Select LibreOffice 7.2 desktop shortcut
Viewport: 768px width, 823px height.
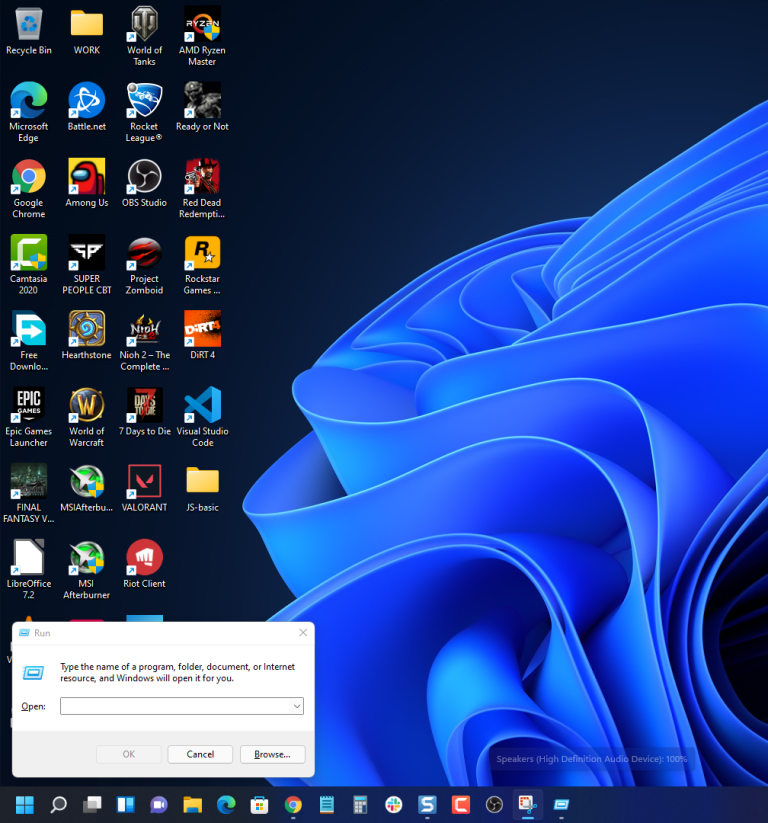click(29, 569)
